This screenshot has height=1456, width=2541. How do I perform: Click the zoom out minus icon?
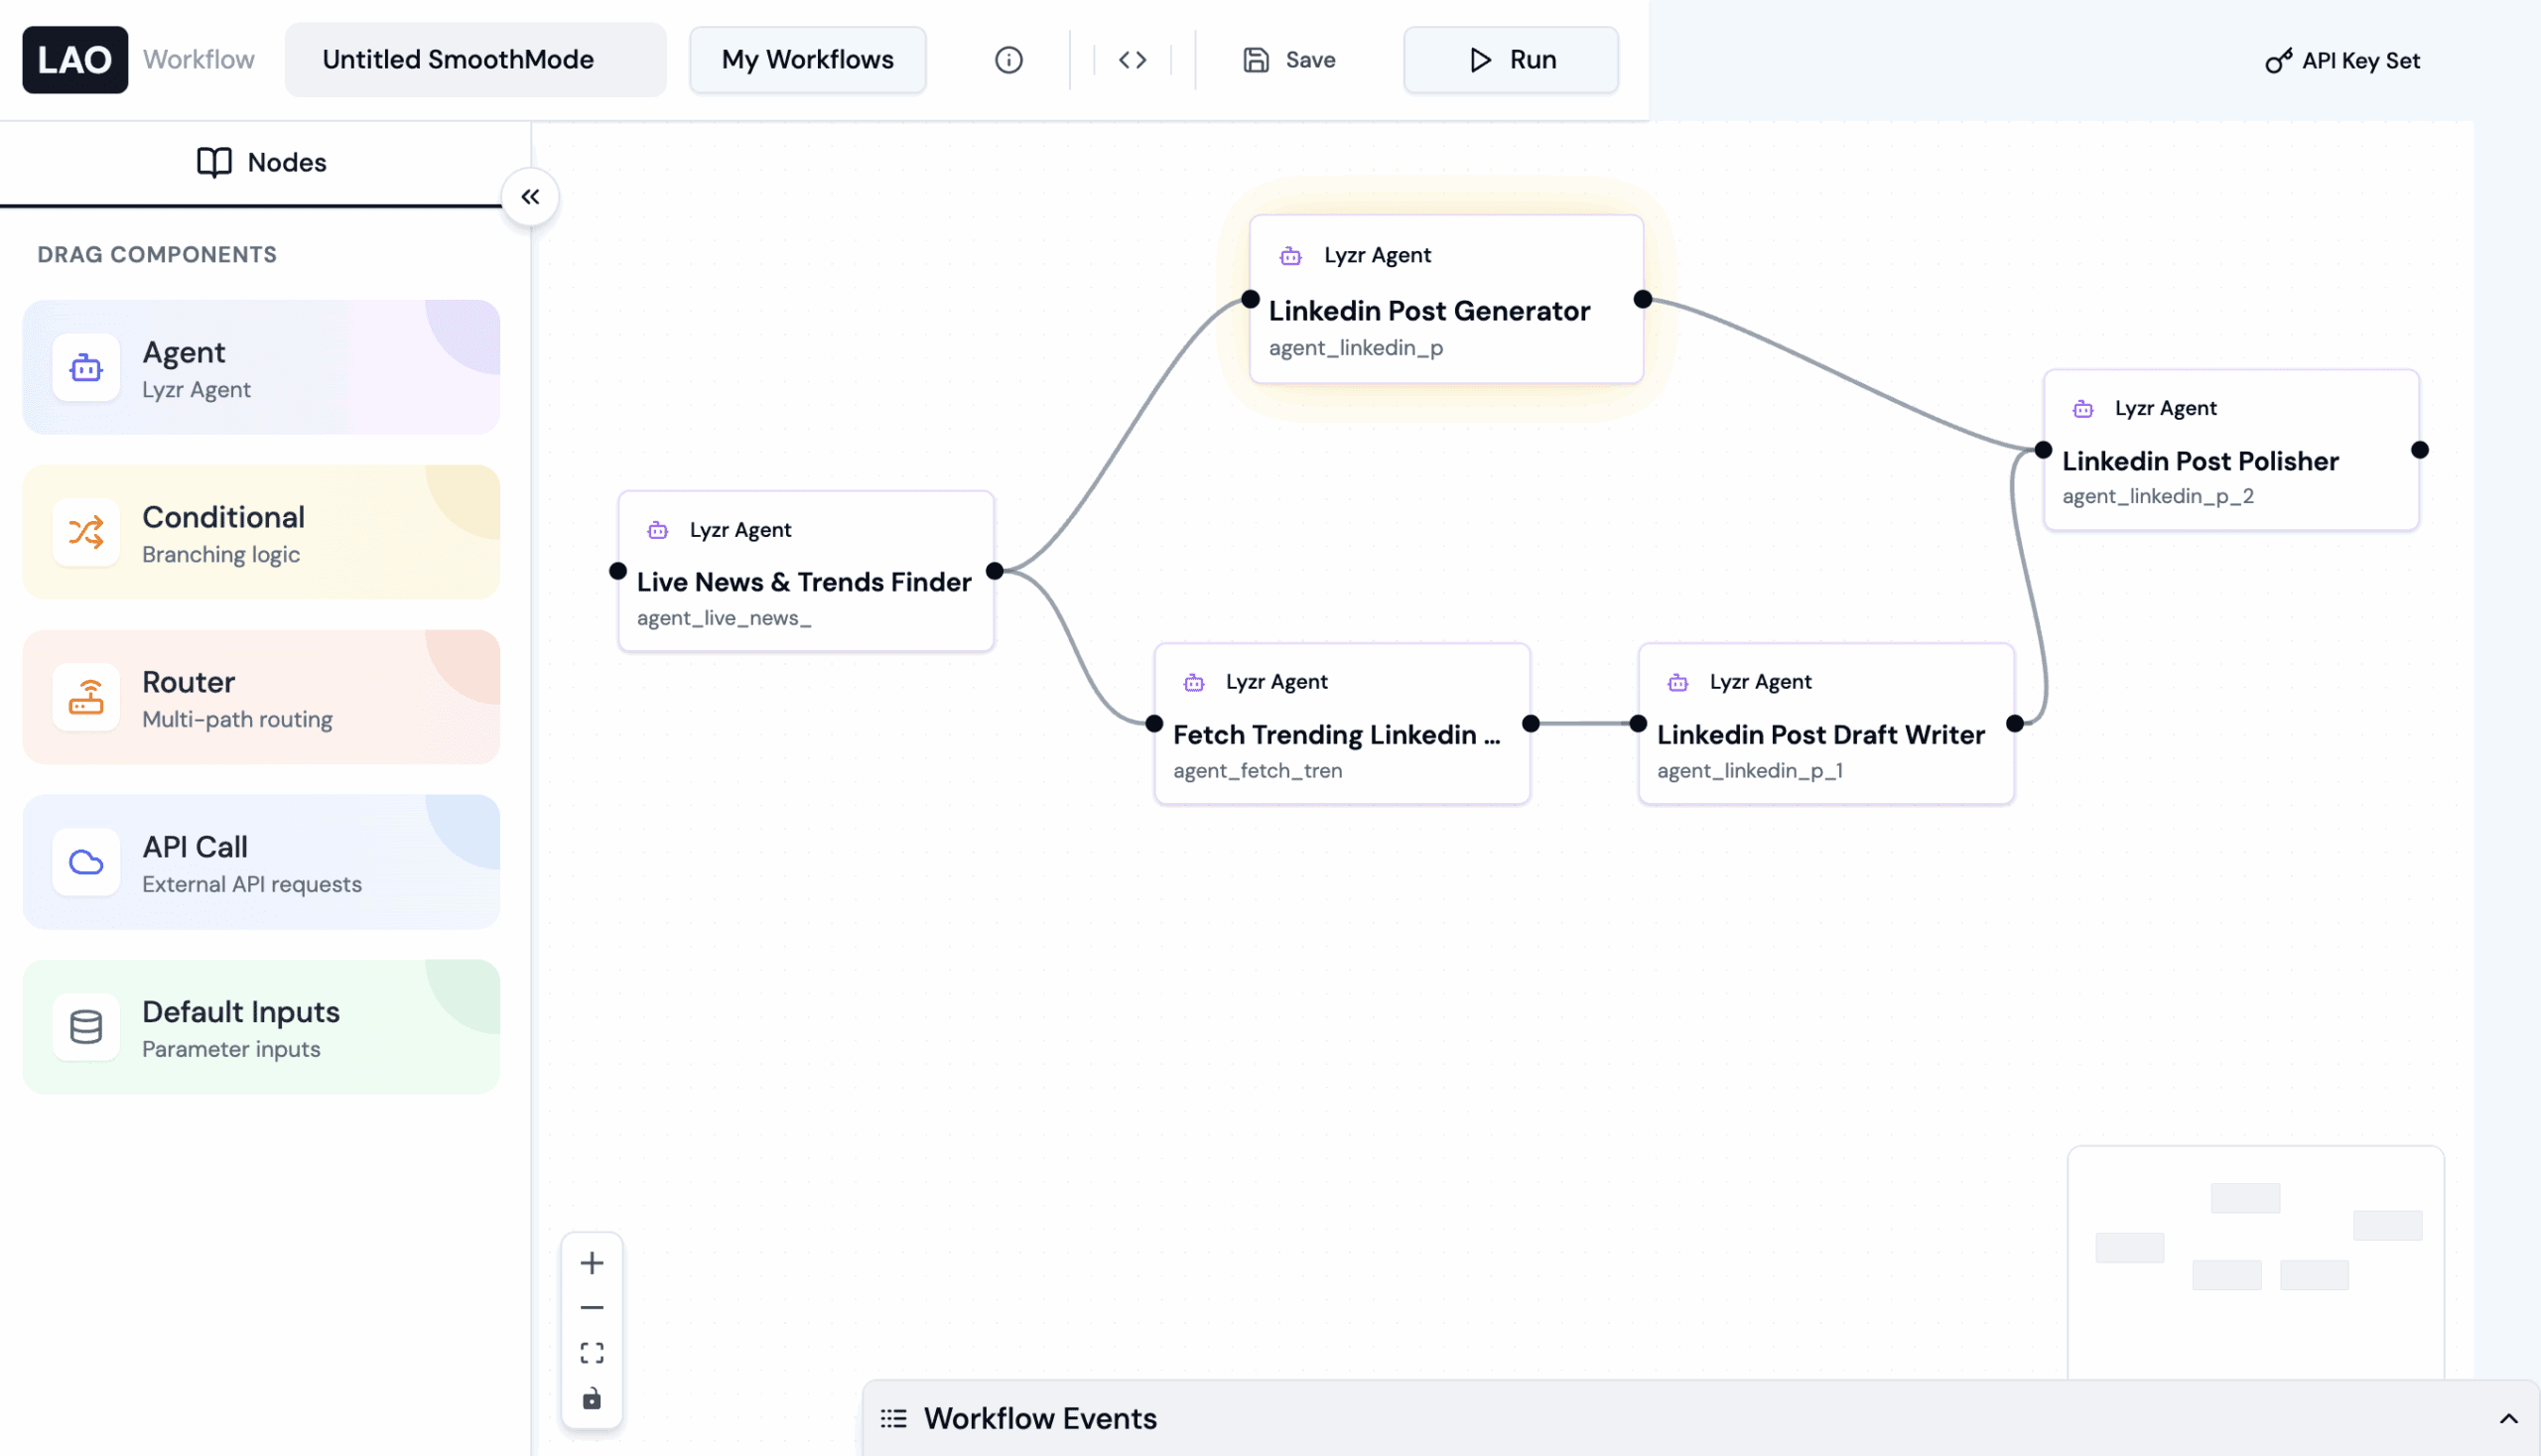click(x=592, y=1308)
